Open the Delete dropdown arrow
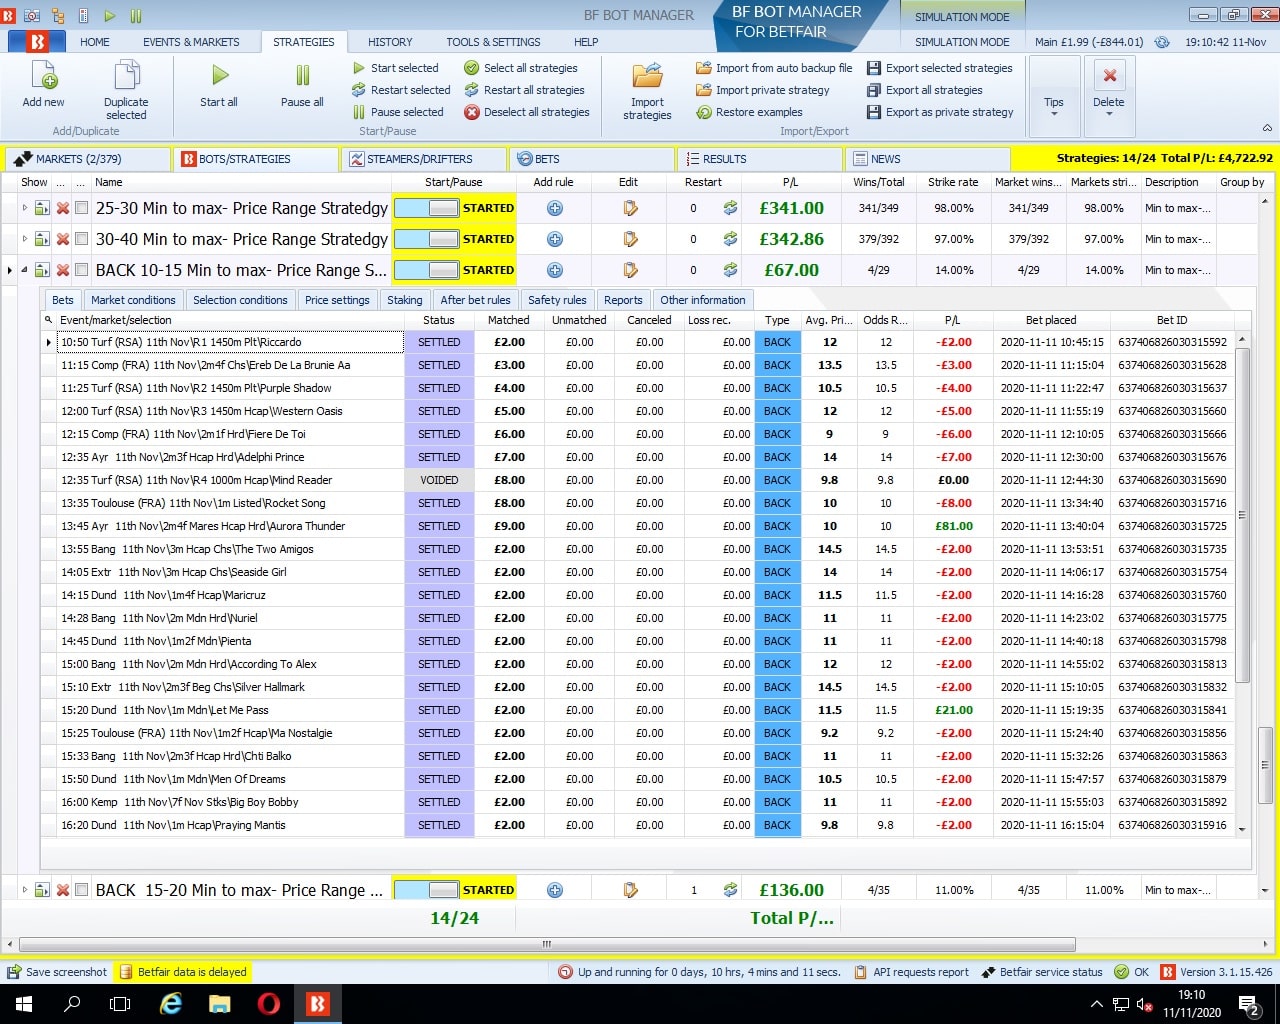 click(1109, 114)
